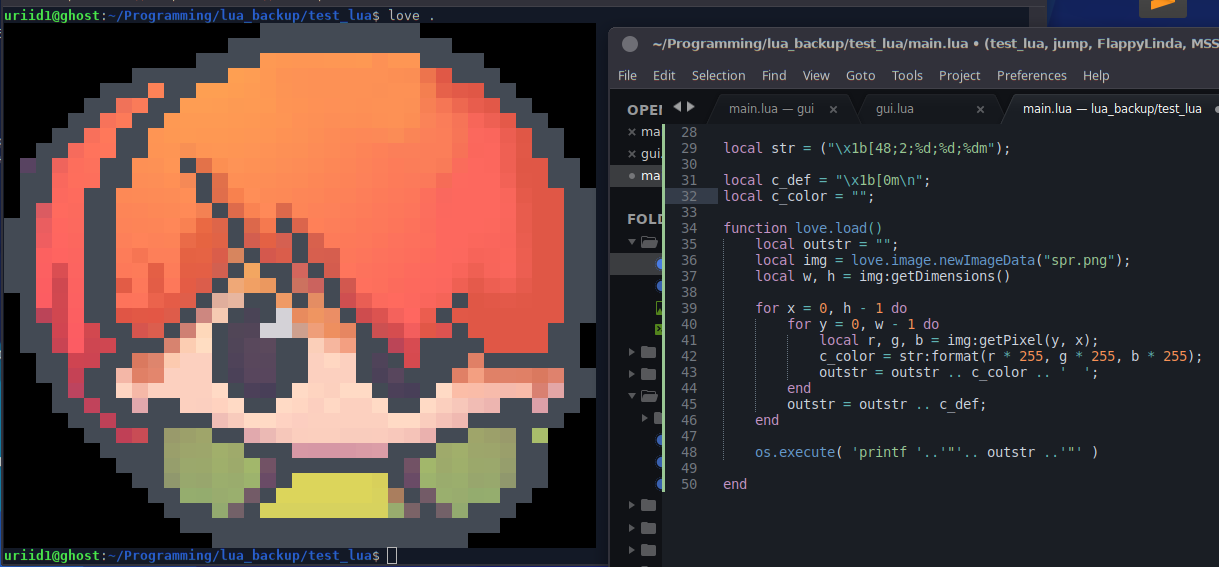Select the OPEN FILES sidebar heading
1219x567 pixels.
tap(644, 109)
